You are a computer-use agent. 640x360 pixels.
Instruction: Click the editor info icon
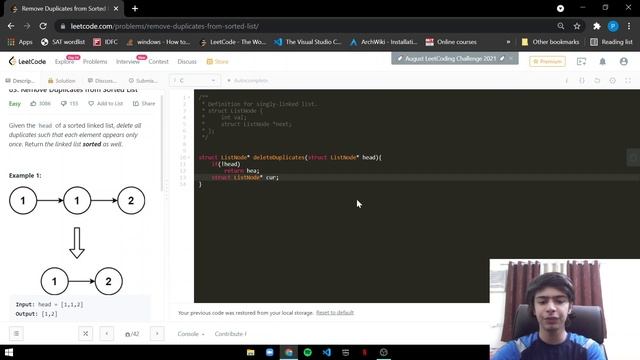pos(567,81)
